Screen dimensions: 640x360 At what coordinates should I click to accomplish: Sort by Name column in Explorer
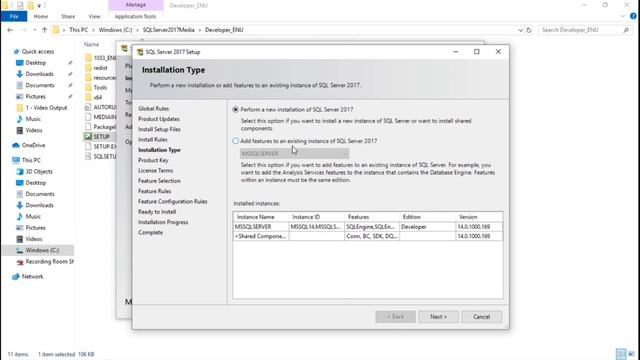coord(91,44)
